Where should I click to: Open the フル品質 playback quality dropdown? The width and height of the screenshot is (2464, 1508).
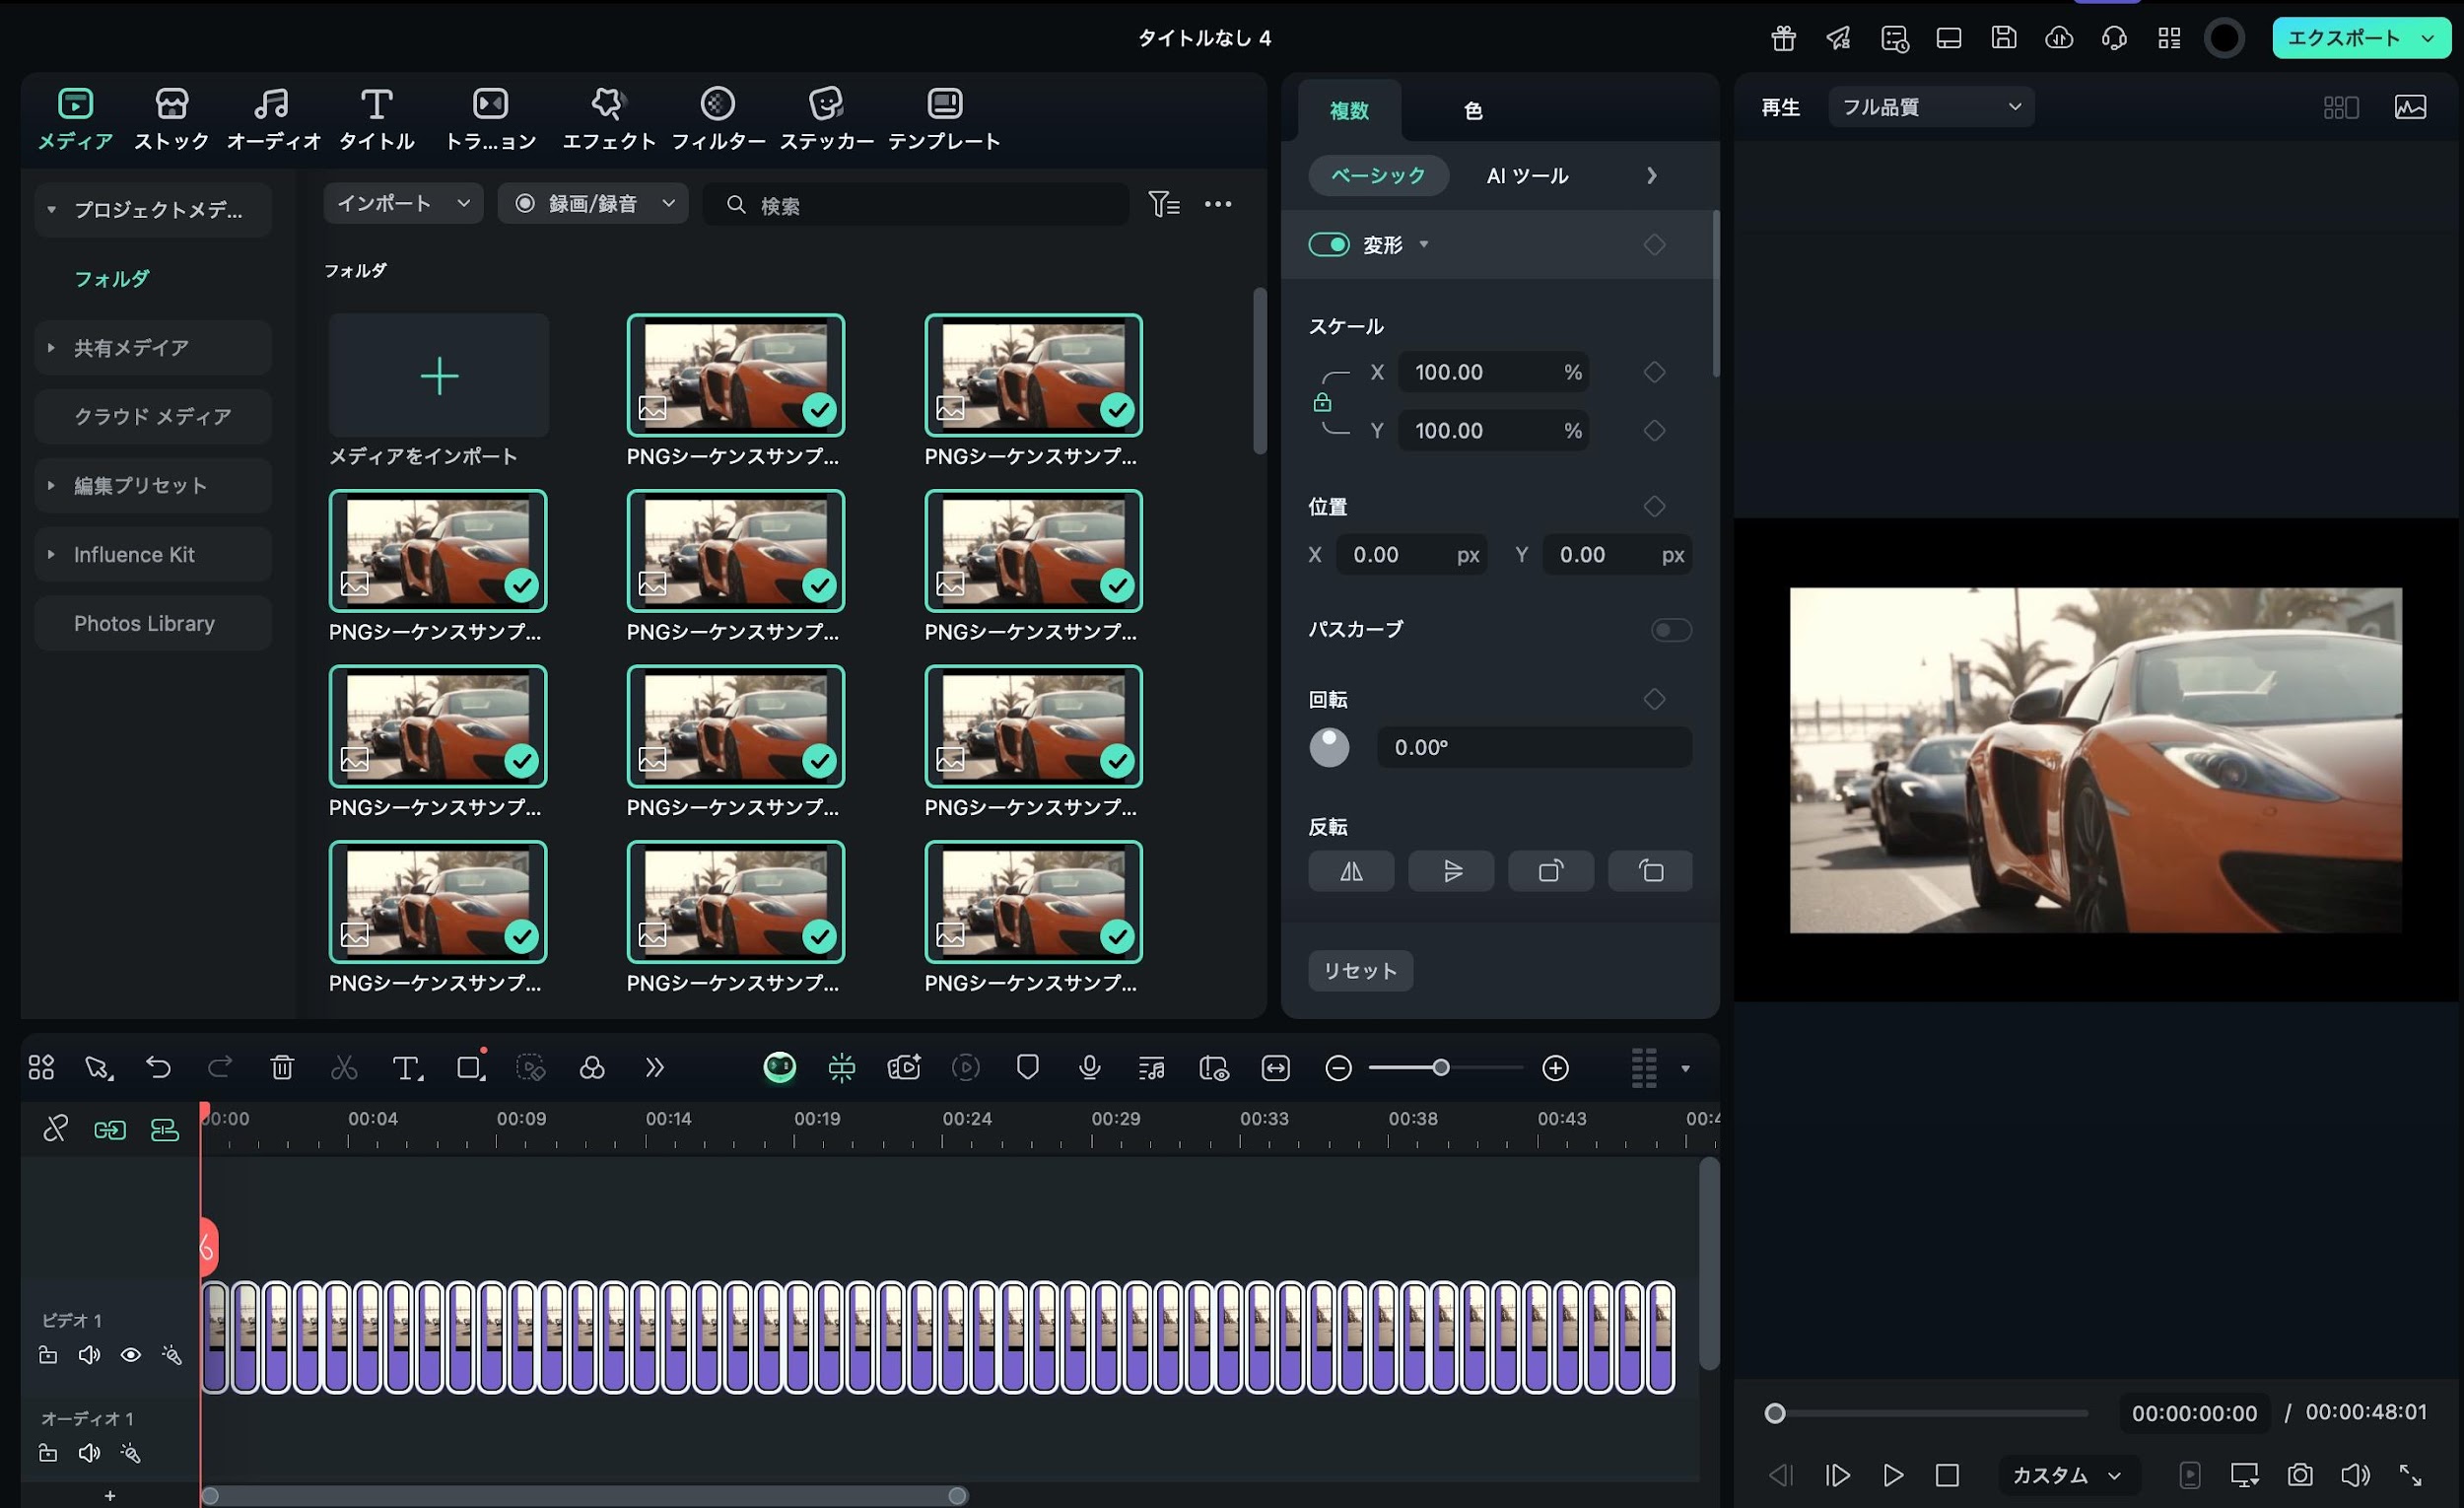coord(1931,107)
